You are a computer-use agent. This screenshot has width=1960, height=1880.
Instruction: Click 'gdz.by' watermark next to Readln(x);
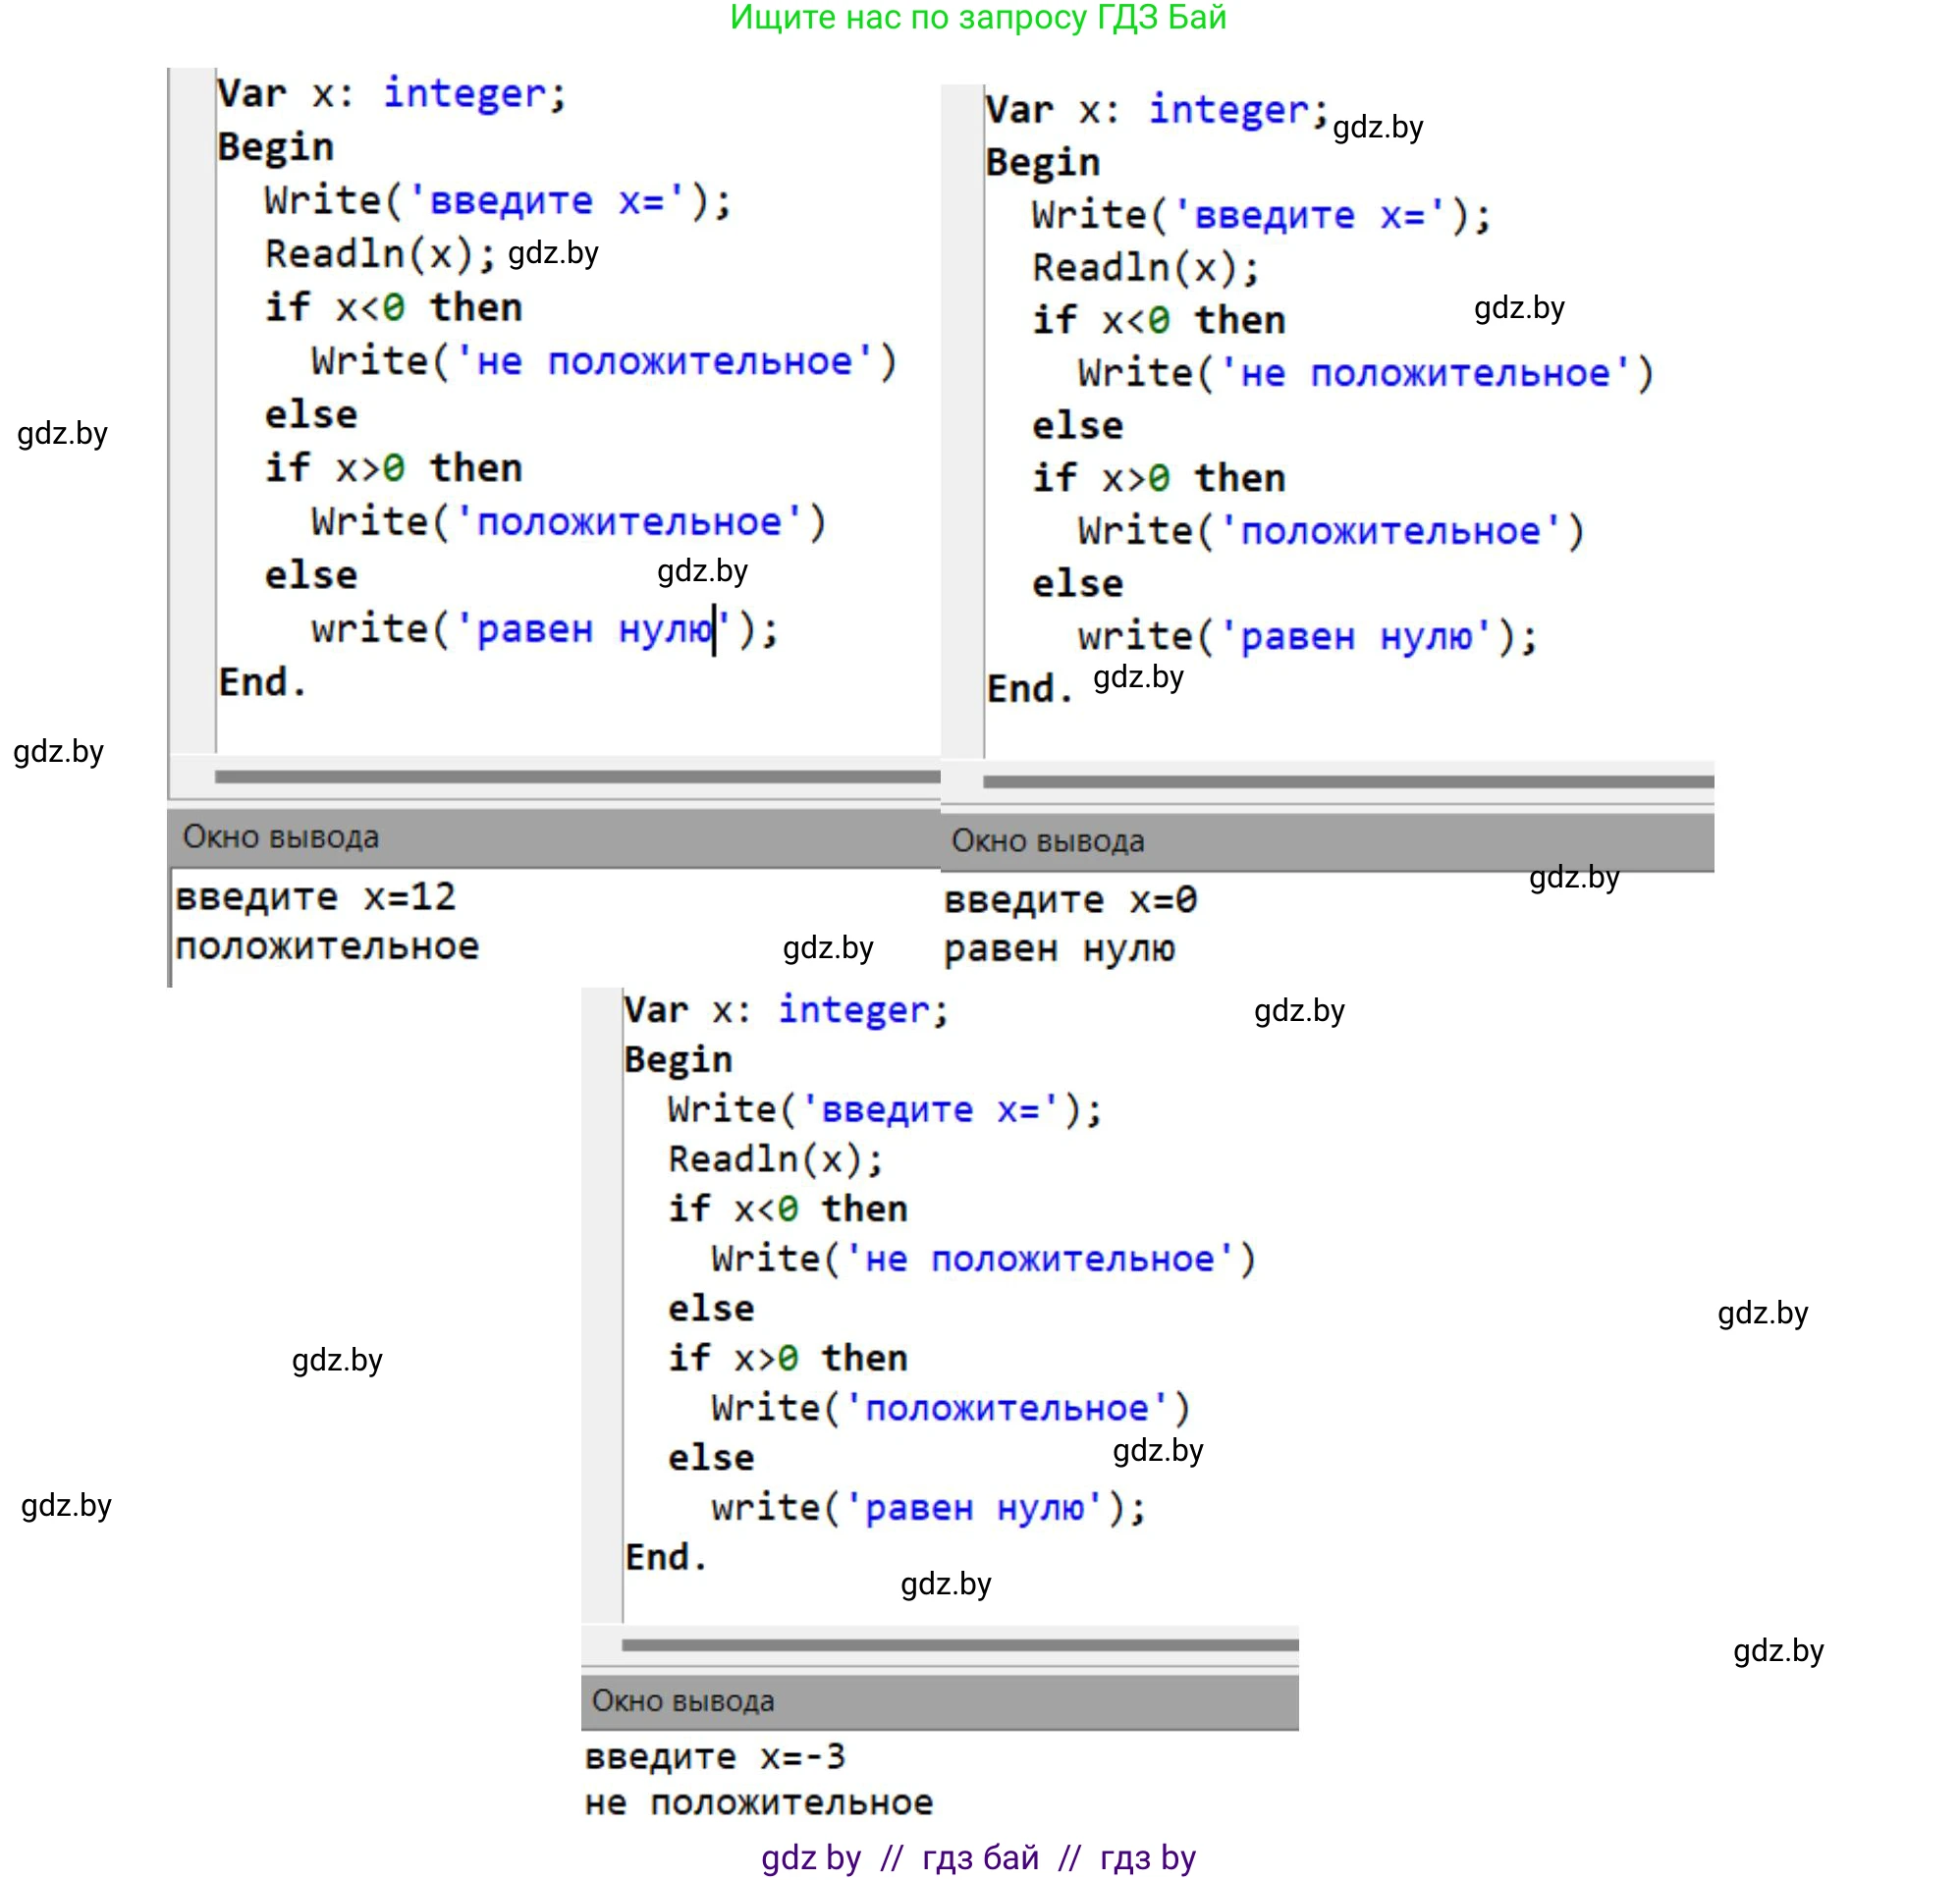(553, 253)
